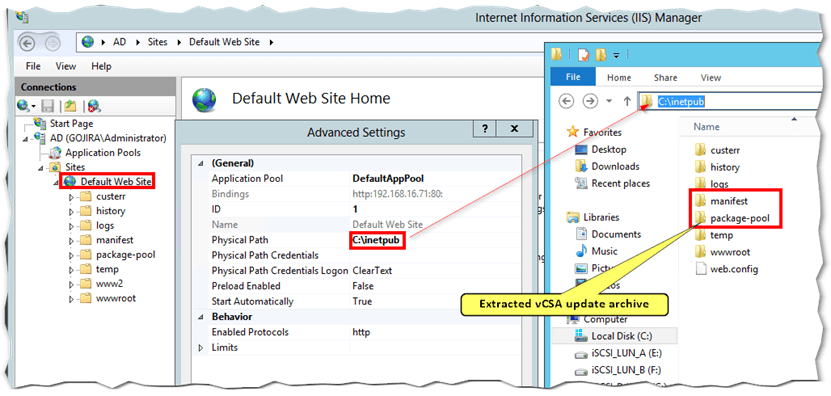
Task: Select the logs folder in IIS tree
Action: (x=105, y=225)
